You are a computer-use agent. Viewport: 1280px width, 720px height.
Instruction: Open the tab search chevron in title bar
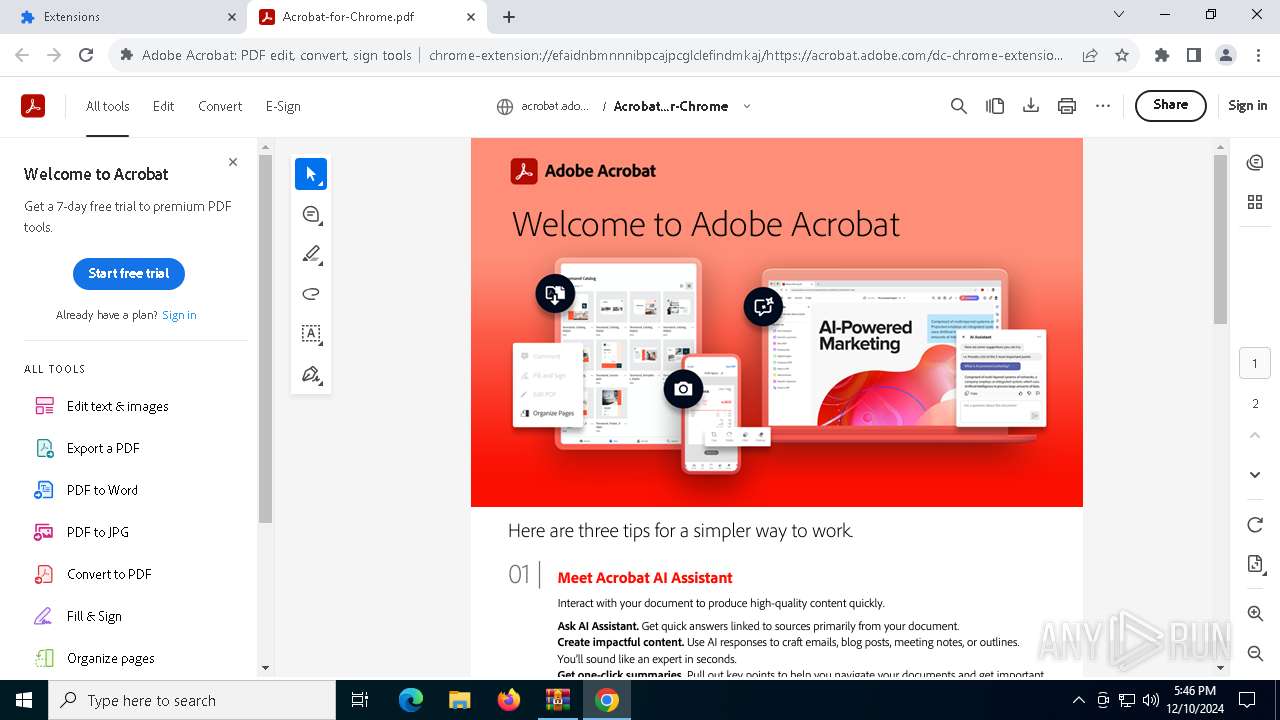pos(1119,15)
